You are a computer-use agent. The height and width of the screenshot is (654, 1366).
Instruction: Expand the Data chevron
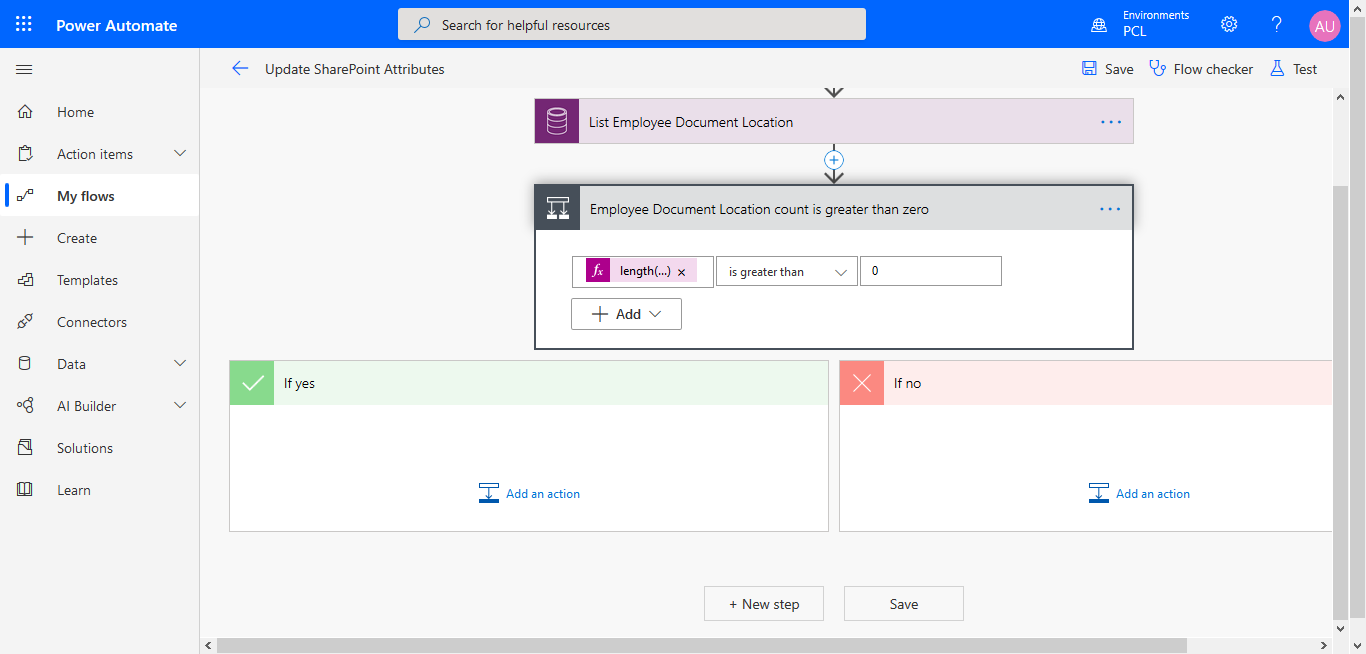tap(180, 364)
